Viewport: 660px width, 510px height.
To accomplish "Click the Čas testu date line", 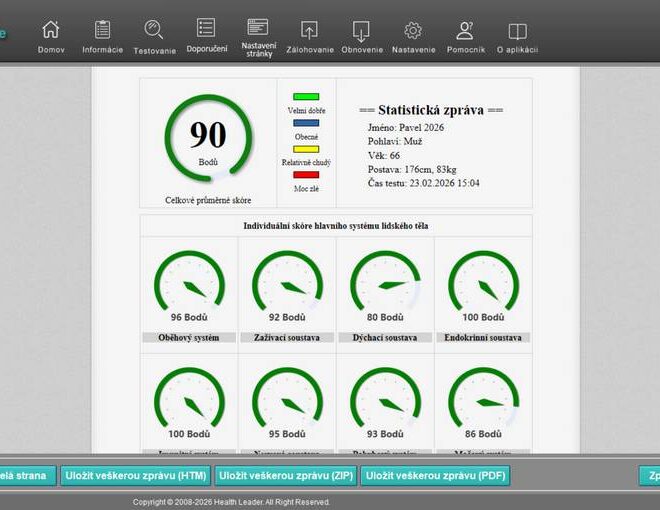I will point(423,183).
